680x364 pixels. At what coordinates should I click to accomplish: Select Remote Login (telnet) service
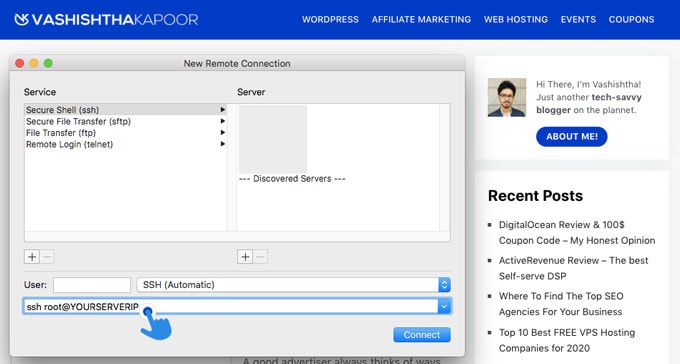coord(126,144)
